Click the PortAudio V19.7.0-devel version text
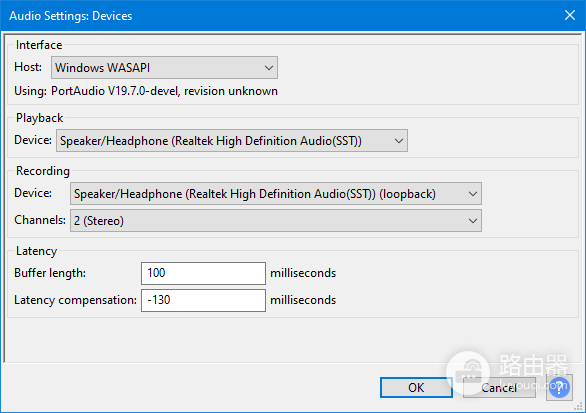Screen dimensions: 586x413 point(164,91)
